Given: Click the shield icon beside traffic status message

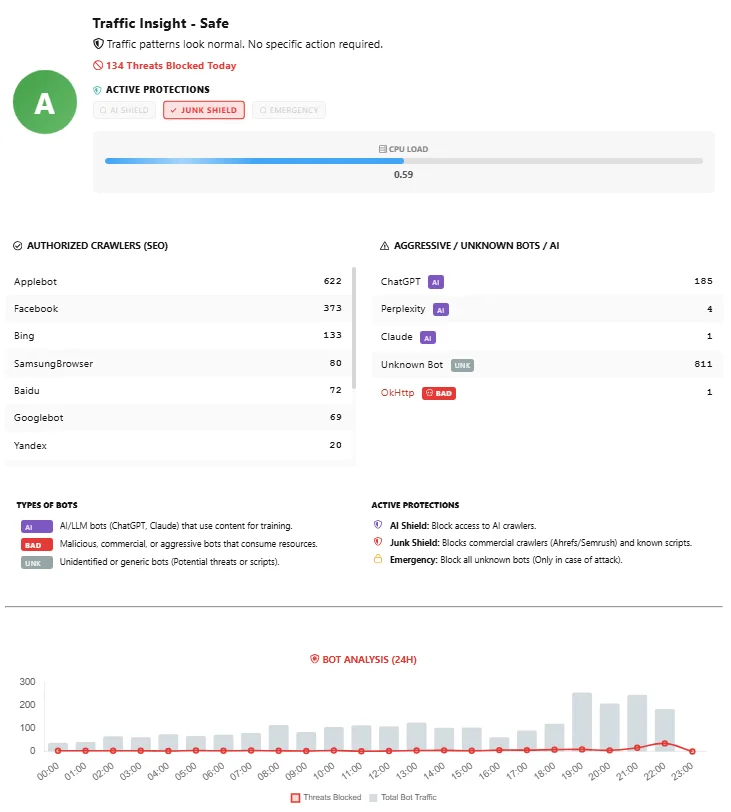Looking at the screenshot, I should point(98,44).
